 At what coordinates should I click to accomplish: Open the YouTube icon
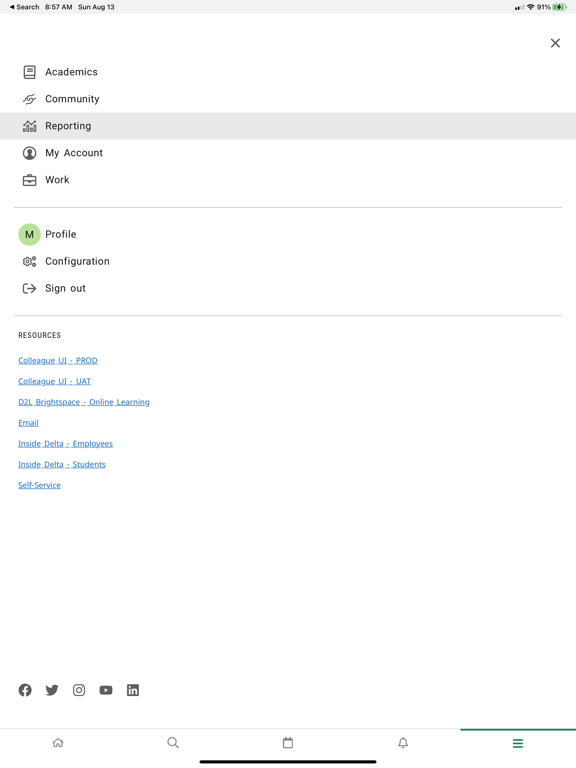click(106, 690)
